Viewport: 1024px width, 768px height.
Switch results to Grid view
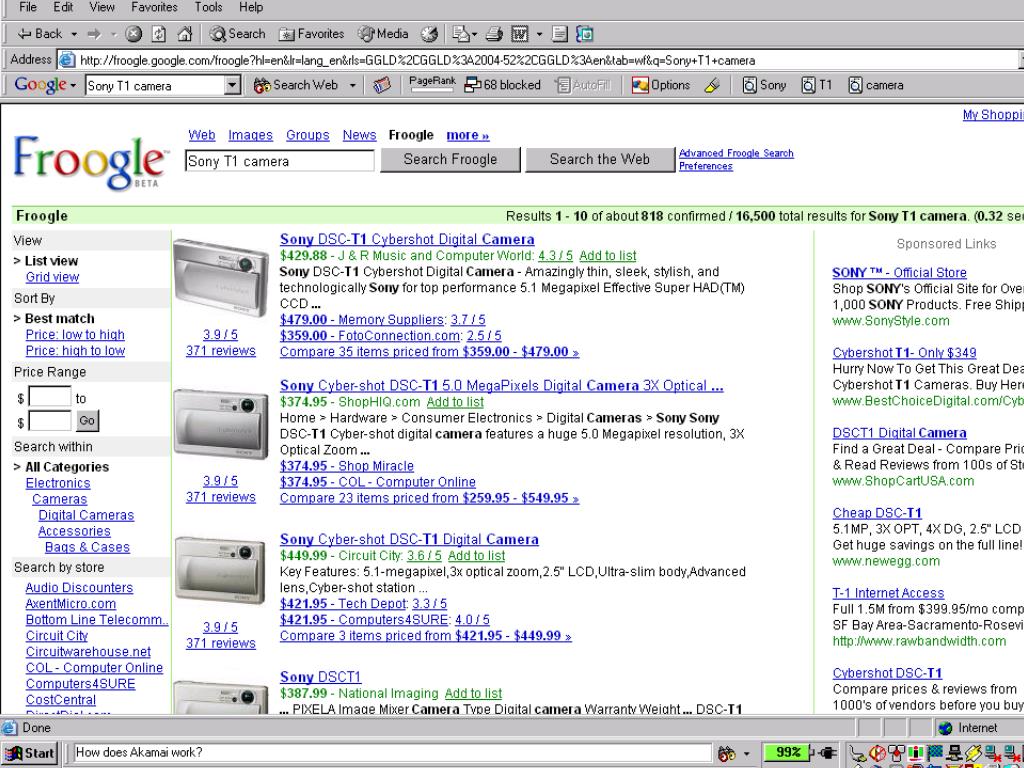pos(52,277)
